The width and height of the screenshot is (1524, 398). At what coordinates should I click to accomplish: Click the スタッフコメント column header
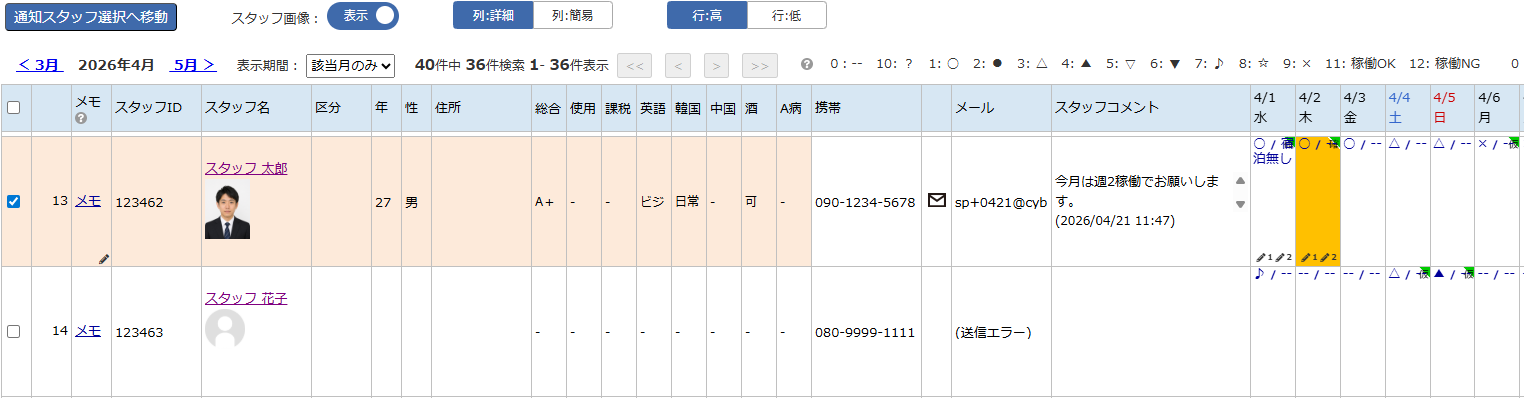tap(1151, 108)
